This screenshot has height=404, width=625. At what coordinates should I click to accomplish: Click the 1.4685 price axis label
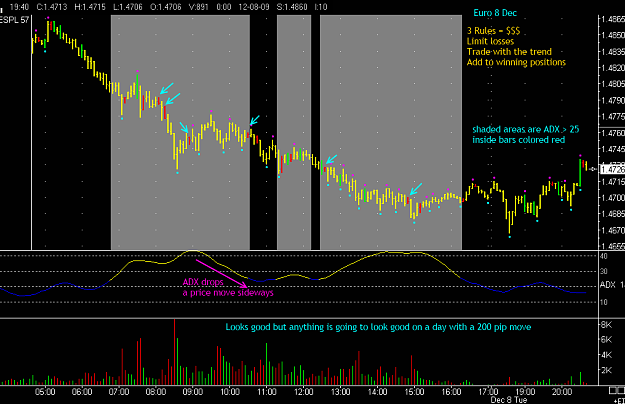[x=613, y=214]
